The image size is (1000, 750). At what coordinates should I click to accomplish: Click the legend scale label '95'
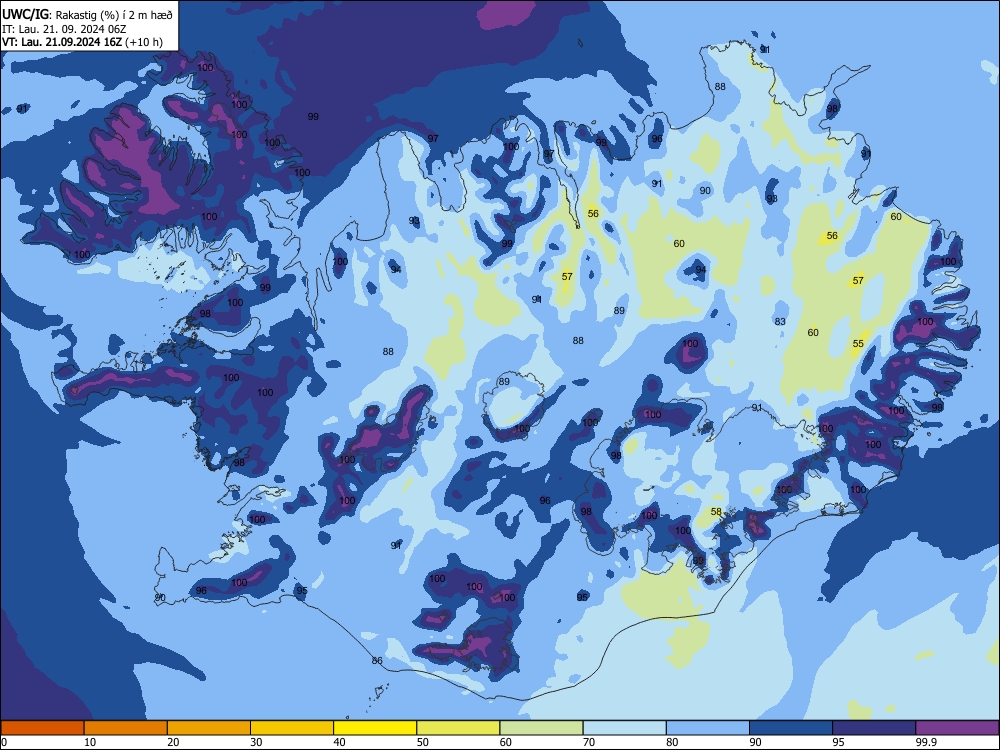(838, 742)
